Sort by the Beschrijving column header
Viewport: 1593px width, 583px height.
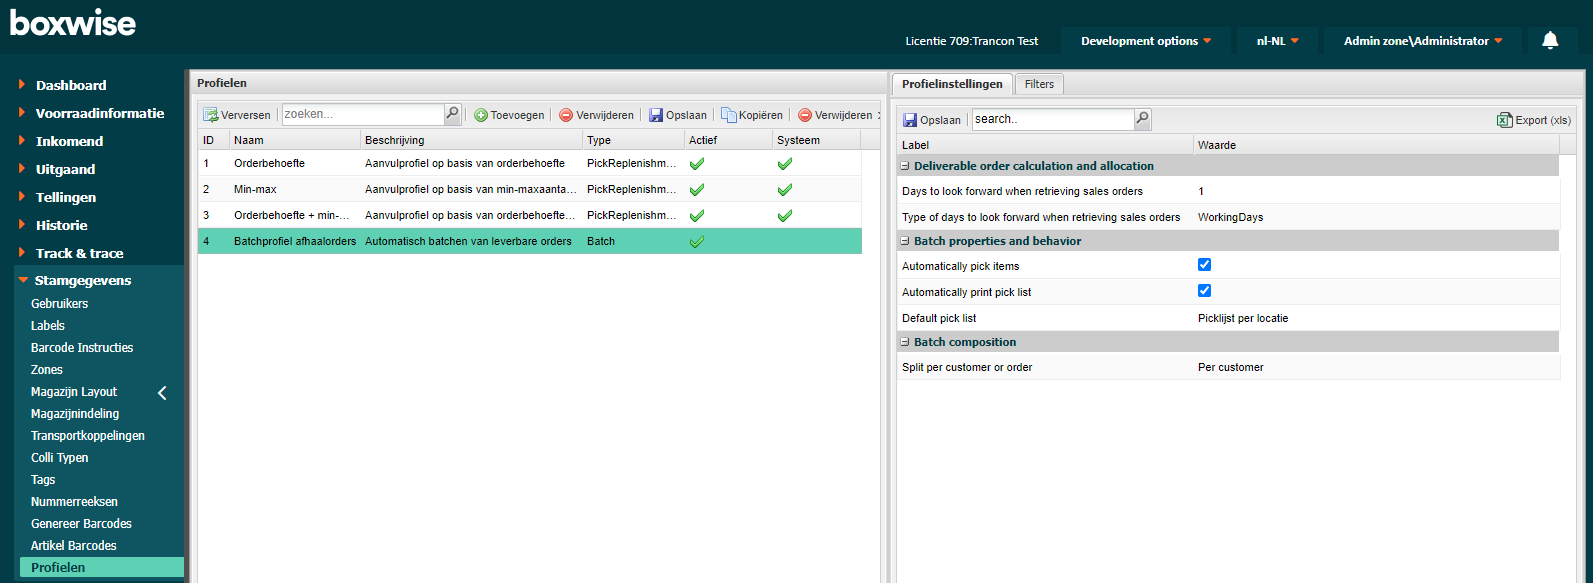[x=472, y=140]
